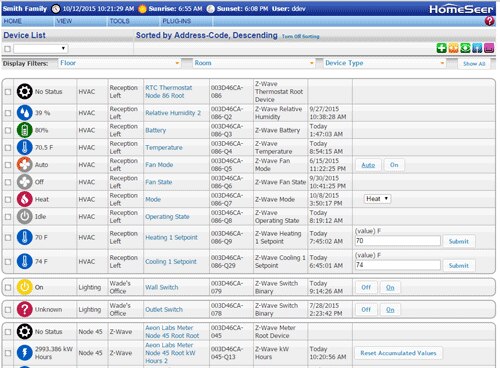This screenshot has height=368, width=500.
Task: Turn On the Wall Switch
Action: pos(390,287)
